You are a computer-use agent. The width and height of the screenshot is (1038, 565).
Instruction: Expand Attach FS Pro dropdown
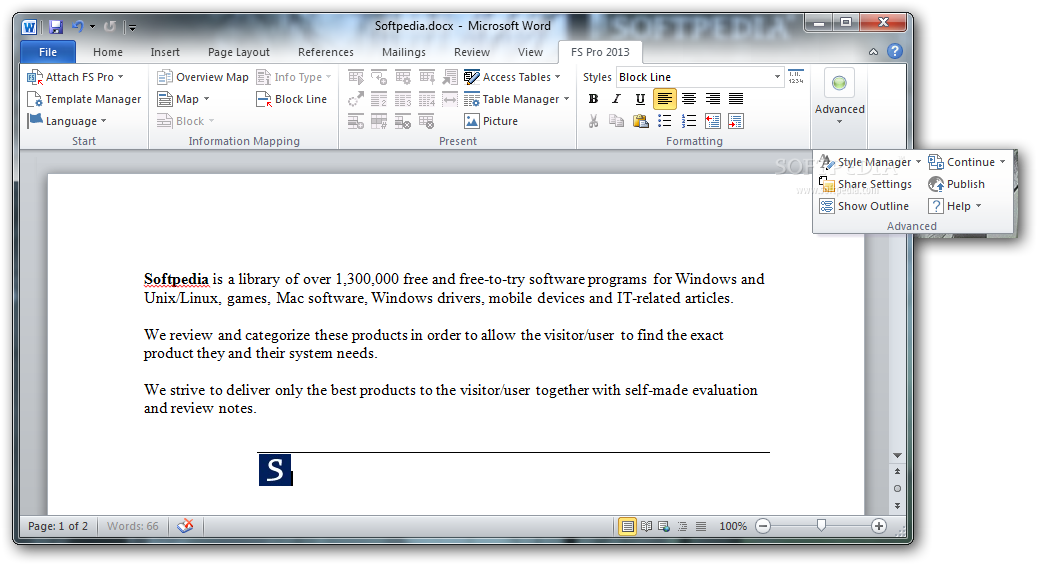(120, 77)
